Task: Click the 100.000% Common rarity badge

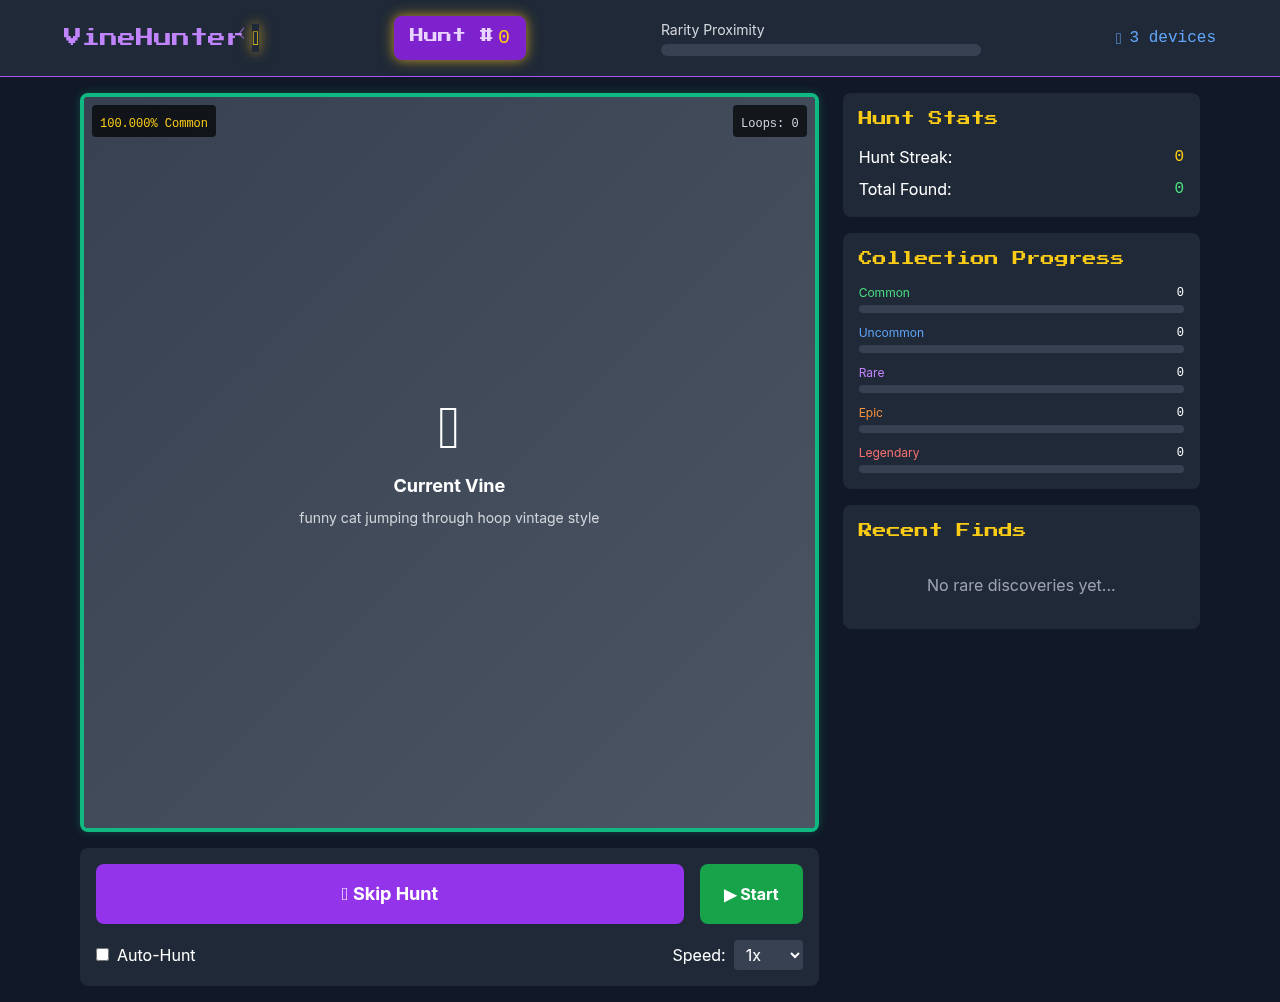Action: coord(153,121)
